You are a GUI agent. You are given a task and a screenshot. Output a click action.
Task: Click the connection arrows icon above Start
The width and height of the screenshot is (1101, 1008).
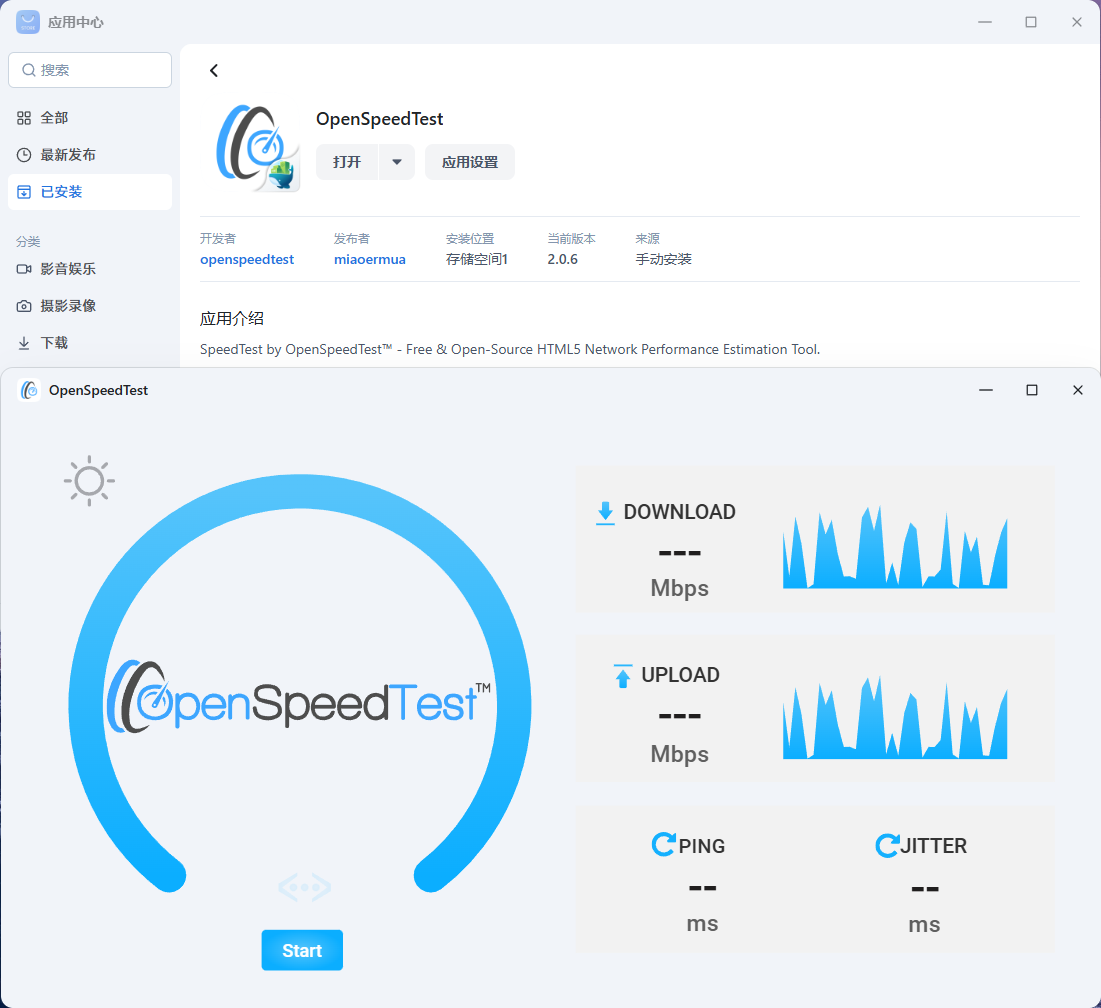point(304,887)
